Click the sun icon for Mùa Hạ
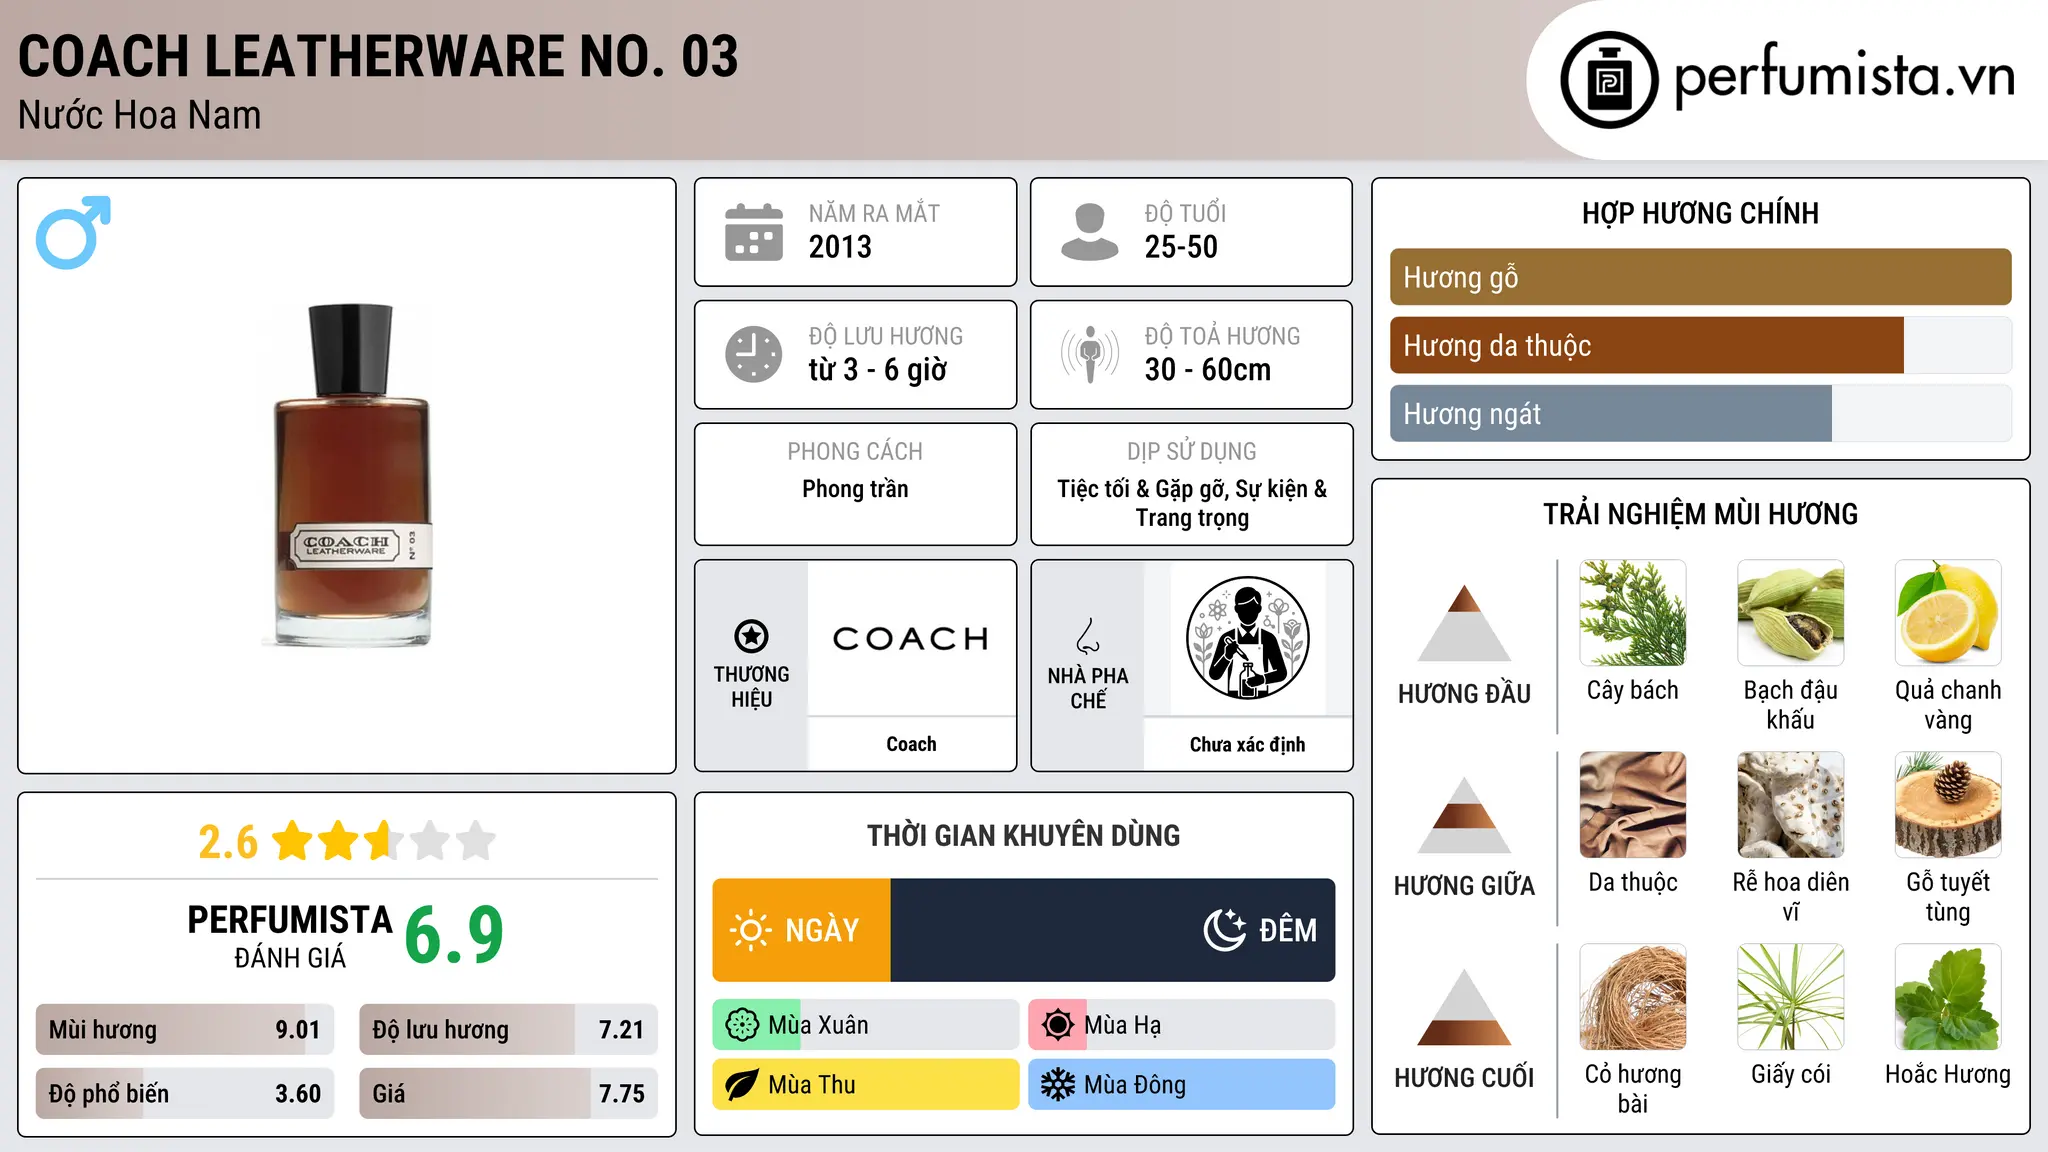Image resolution: width=2048 pixels, height=1152 pixels. tap(1058, 1025)
